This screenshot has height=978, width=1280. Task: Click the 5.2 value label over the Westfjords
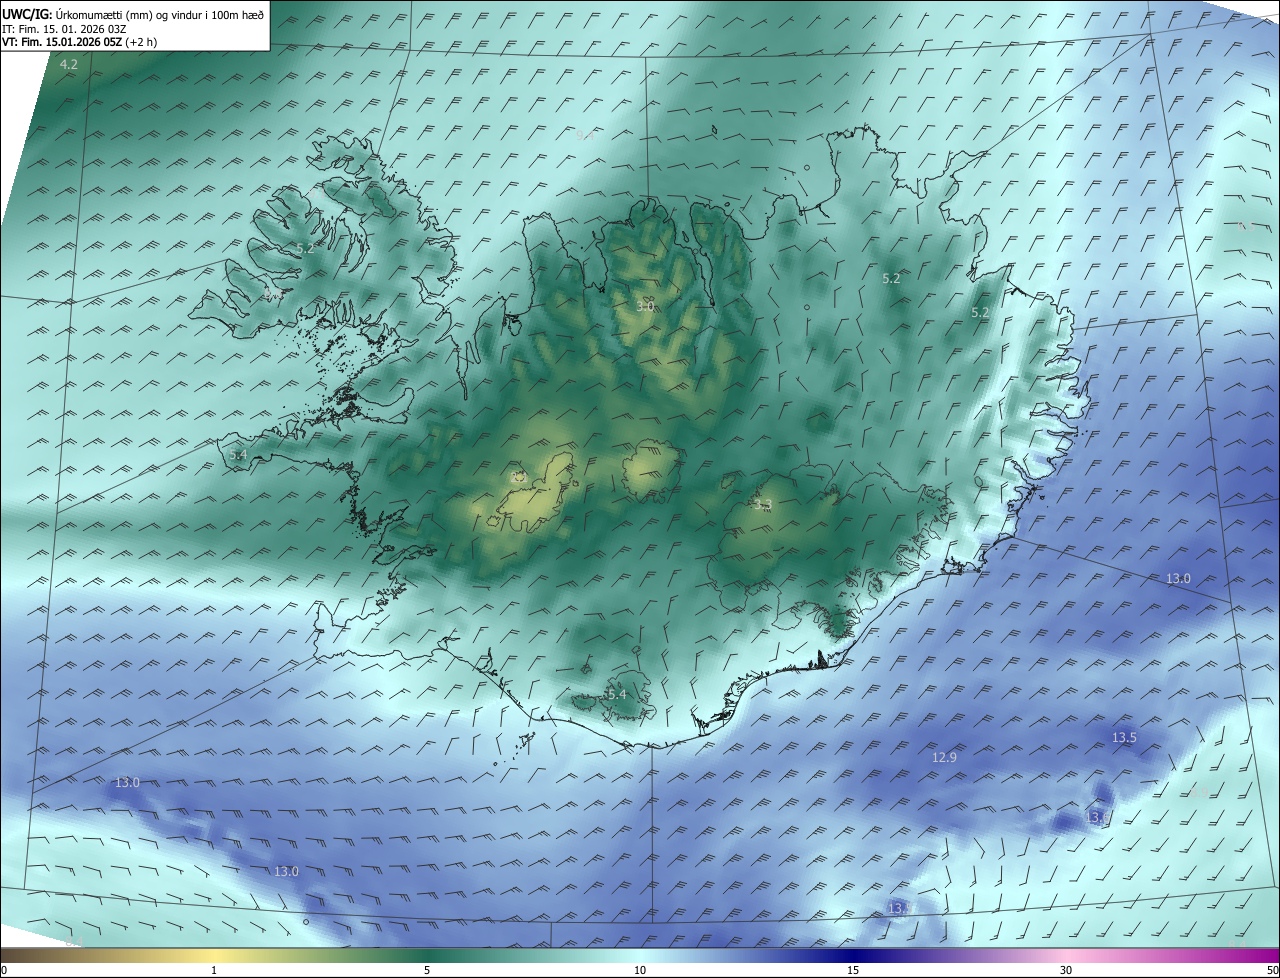[x=305, y=248]
